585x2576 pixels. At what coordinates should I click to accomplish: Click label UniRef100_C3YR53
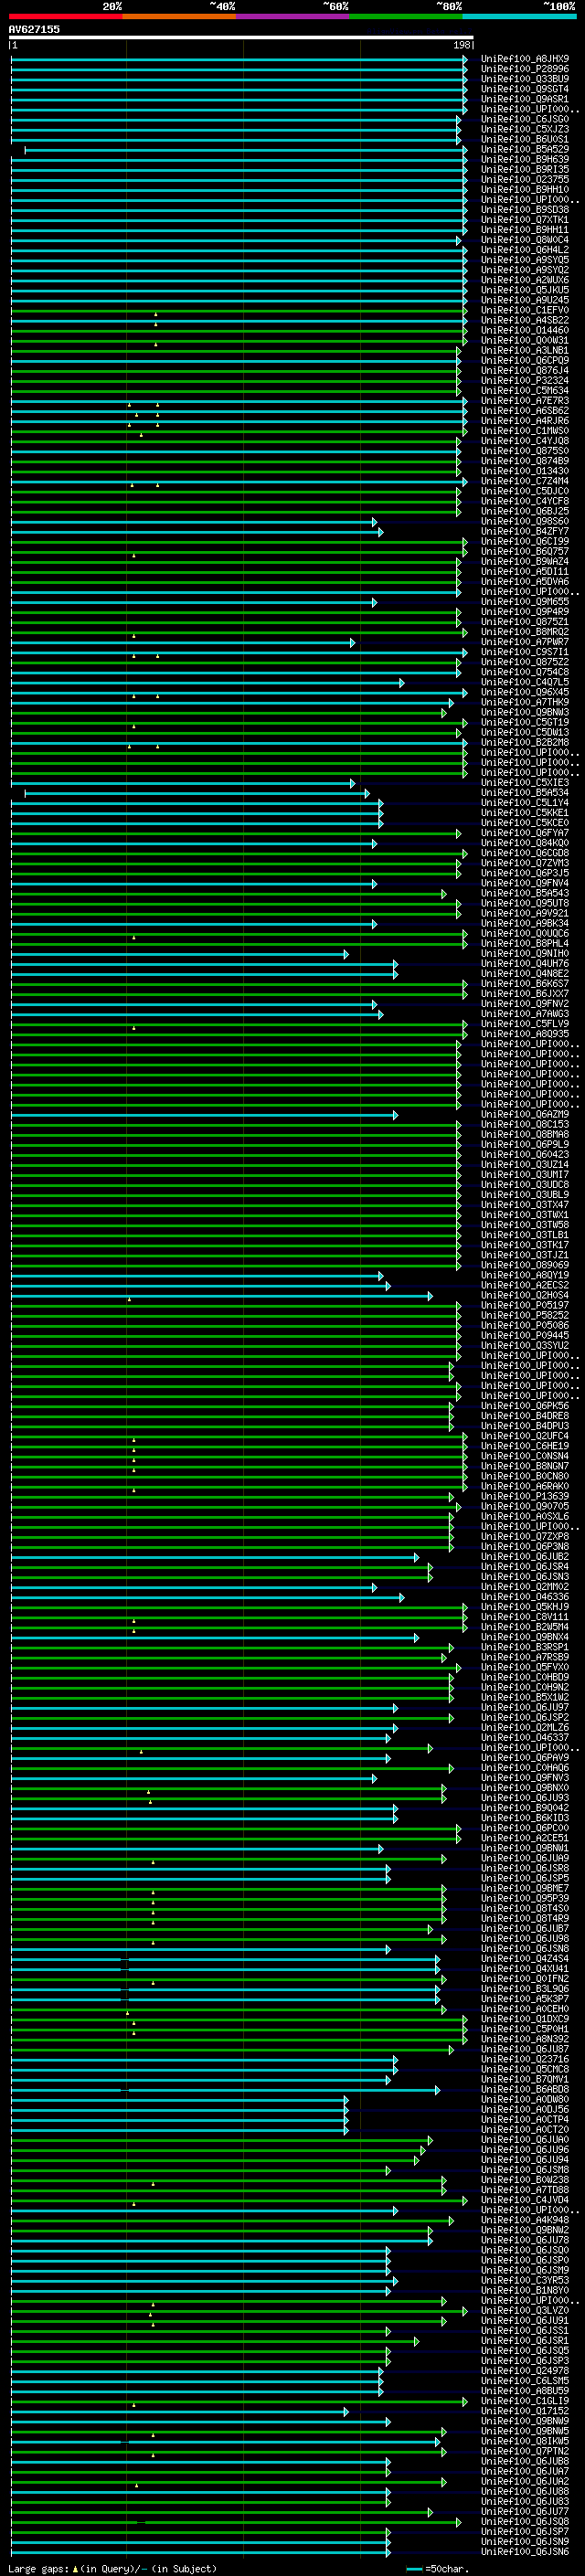524,2280
